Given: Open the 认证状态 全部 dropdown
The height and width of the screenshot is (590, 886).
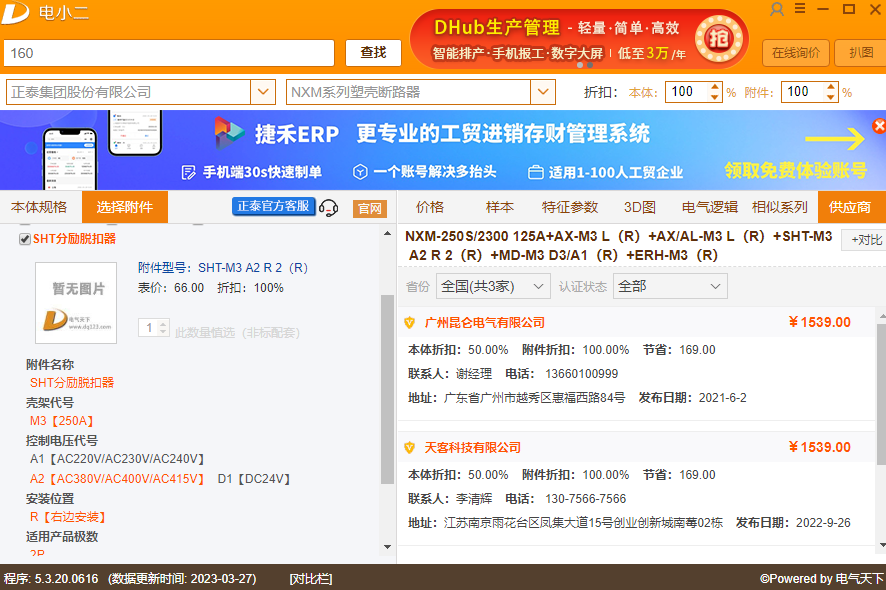Looking at the screenshot, I should tap(670, 287).
